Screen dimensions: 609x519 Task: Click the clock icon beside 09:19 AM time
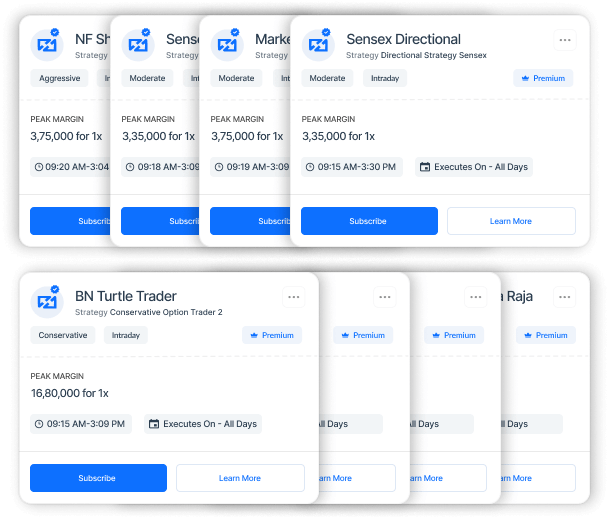(x=219, y=167)
